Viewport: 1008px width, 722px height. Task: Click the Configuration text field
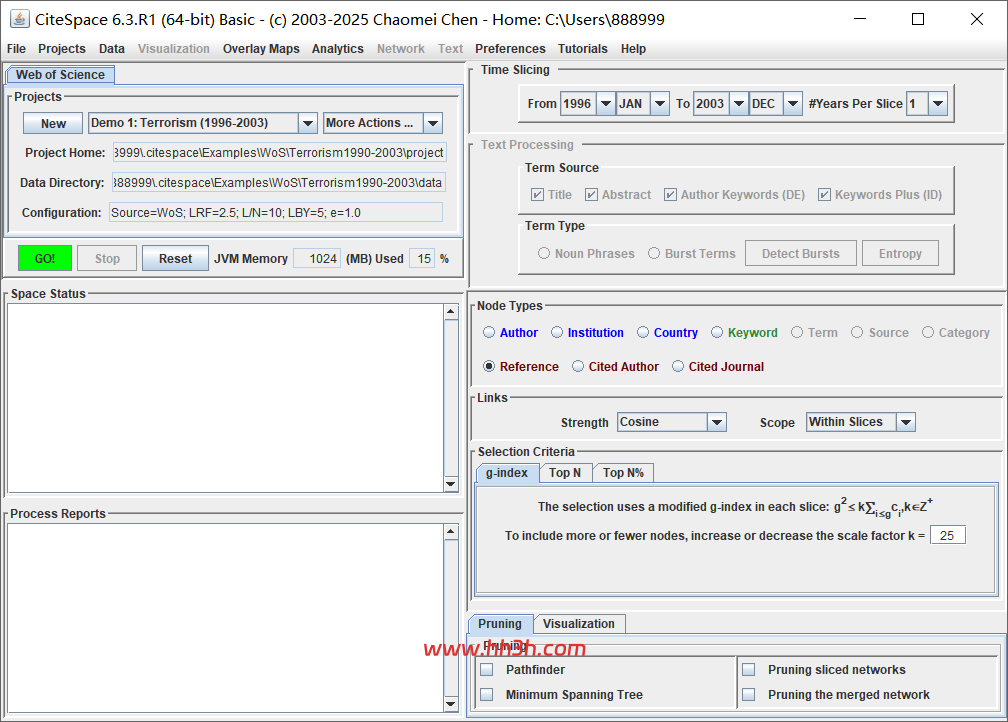point(276,212)
